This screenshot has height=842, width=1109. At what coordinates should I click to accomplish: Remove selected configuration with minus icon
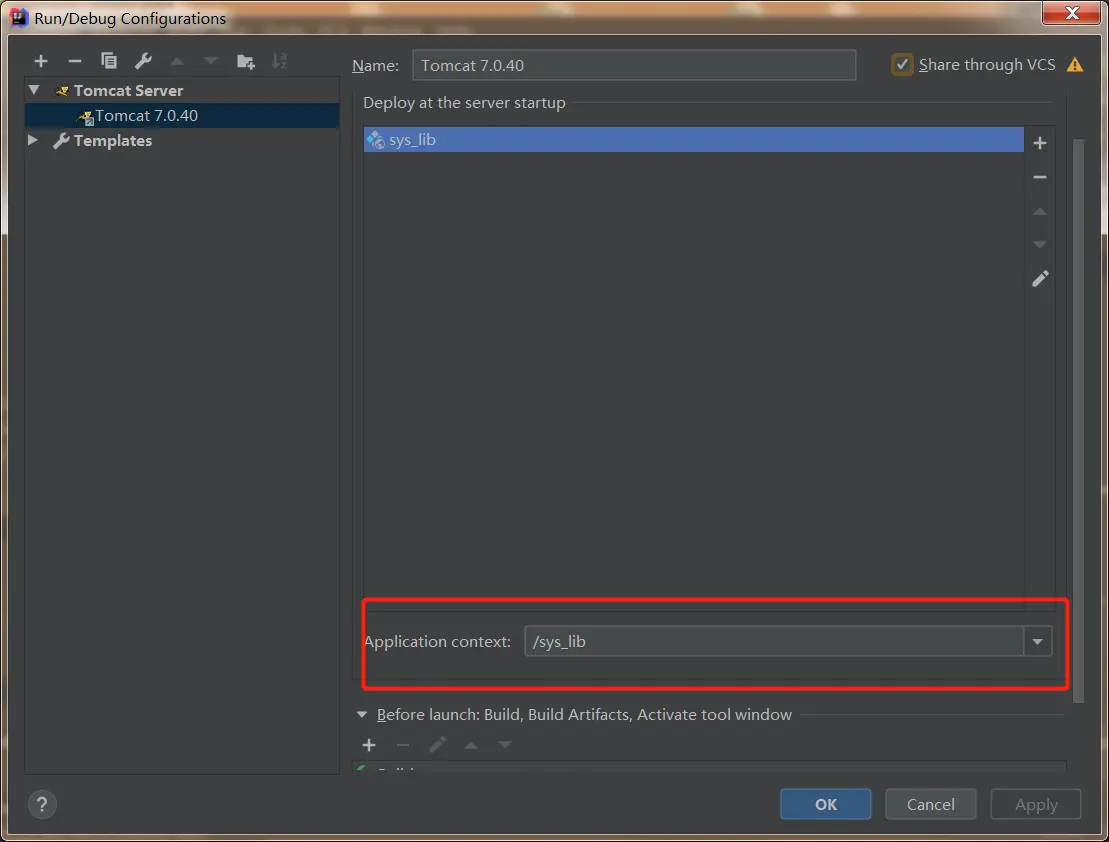(74, 62)
